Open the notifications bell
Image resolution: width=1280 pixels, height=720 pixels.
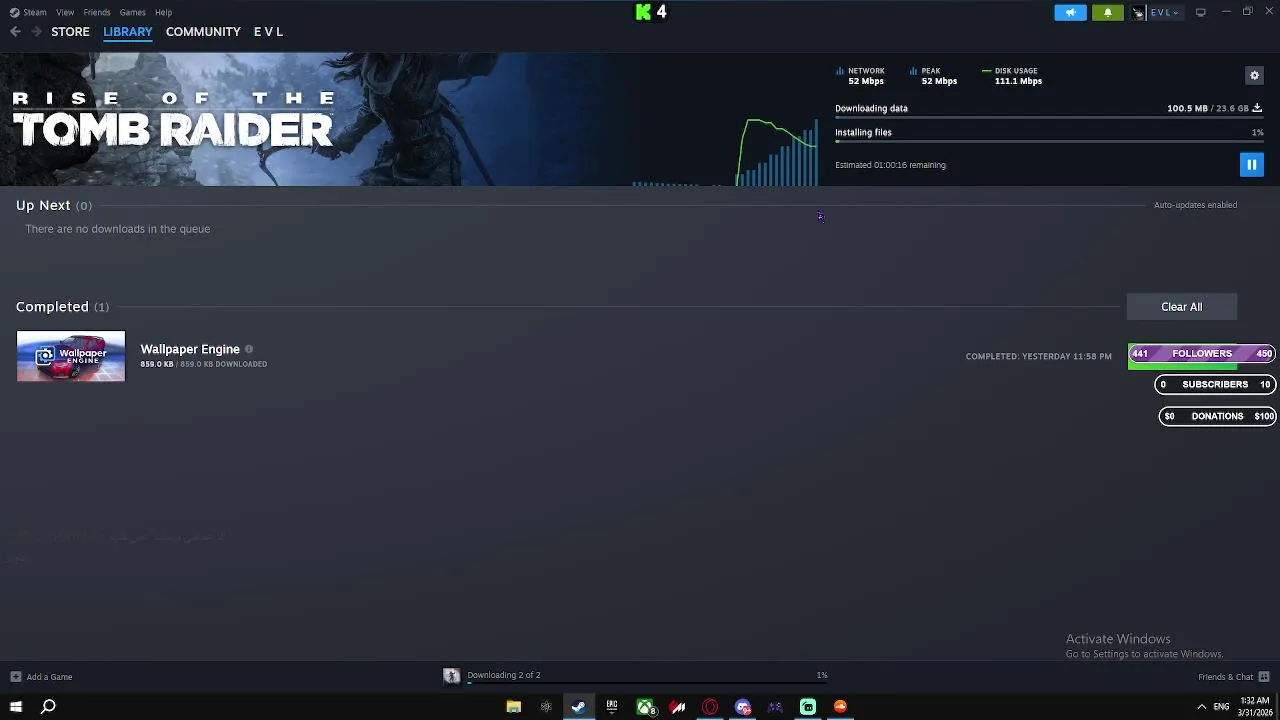pos(1107,12)
